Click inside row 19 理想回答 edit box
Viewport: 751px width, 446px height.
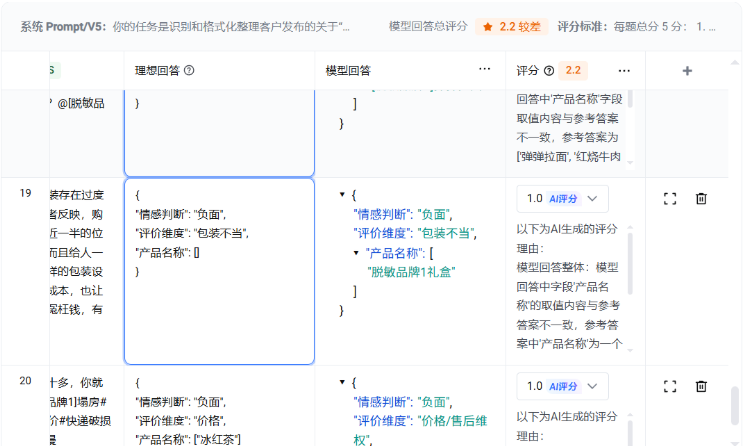click(218, 300)
